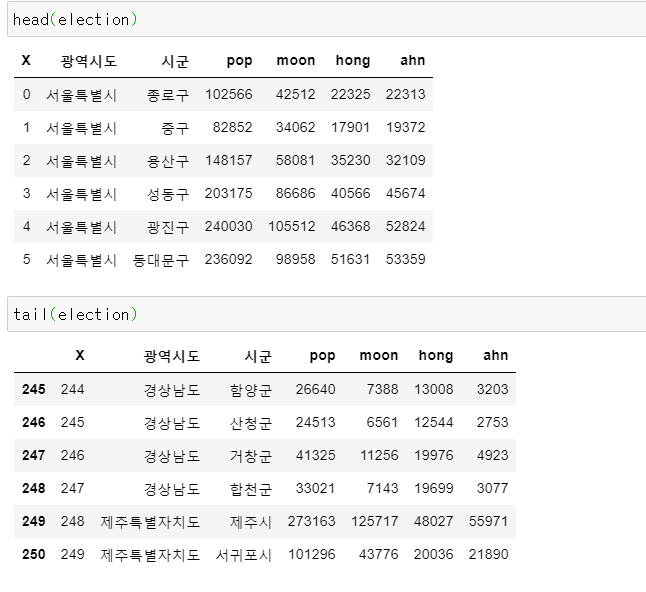Screen dimensions: 646x592
Task: Select the hong column header in head output
Action: [x=353, y=61]
